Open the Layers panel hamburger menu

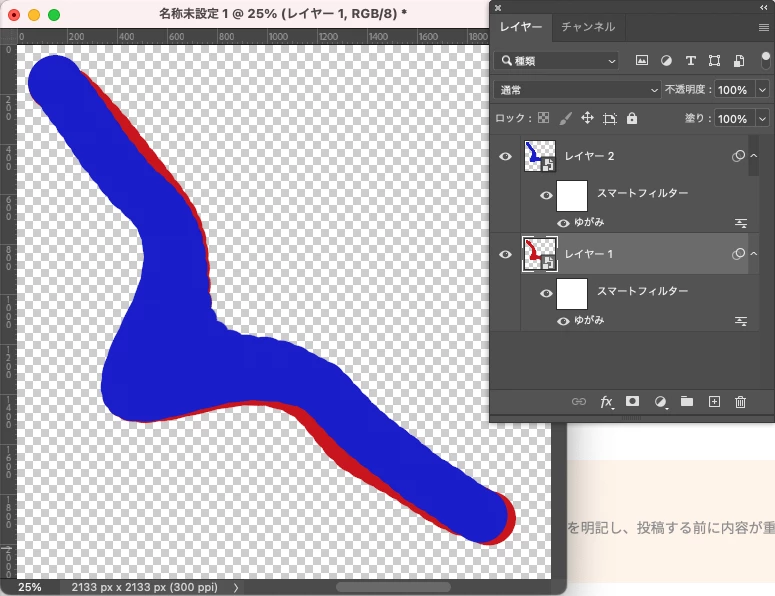click(x=764, y=28)
